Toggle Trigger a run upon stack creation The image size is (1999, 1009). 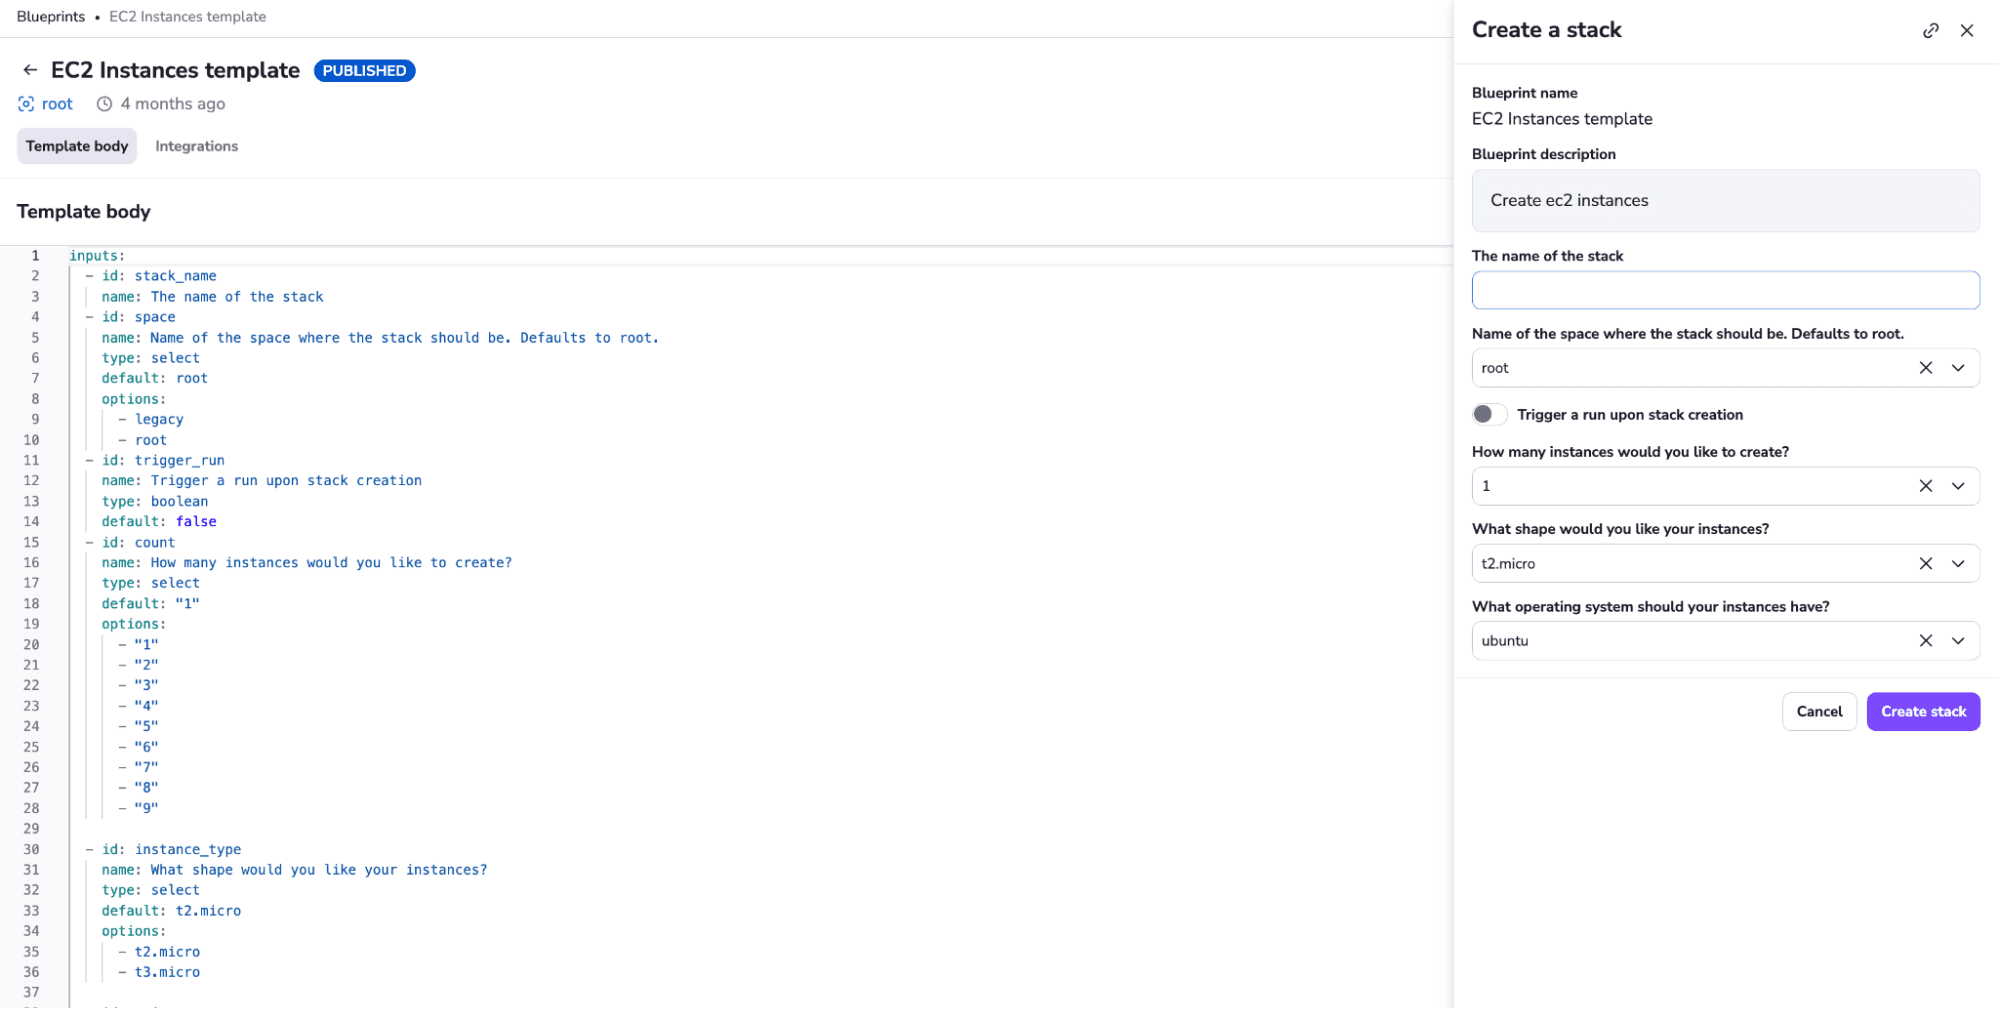pyautogui.click(x=1488, y=415)
